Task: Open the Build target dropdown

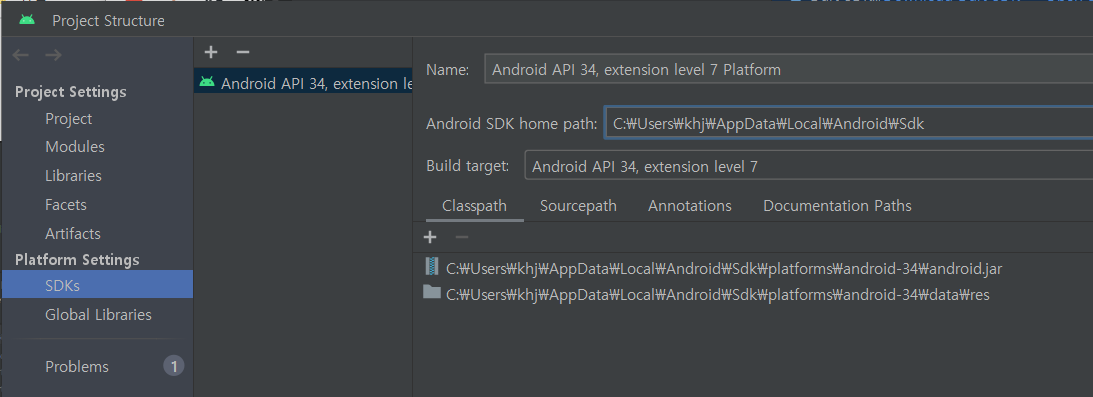Action: click(x=809, y=166)
